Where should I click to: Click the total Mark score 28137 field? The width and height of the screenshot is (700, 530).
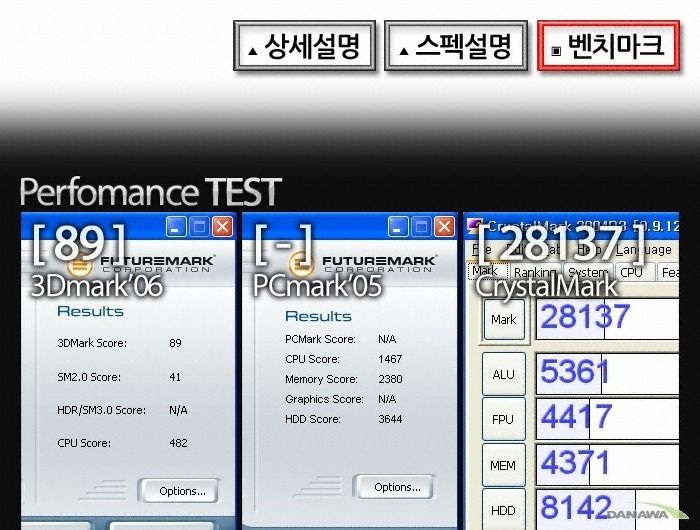click(x=607, y=319)
